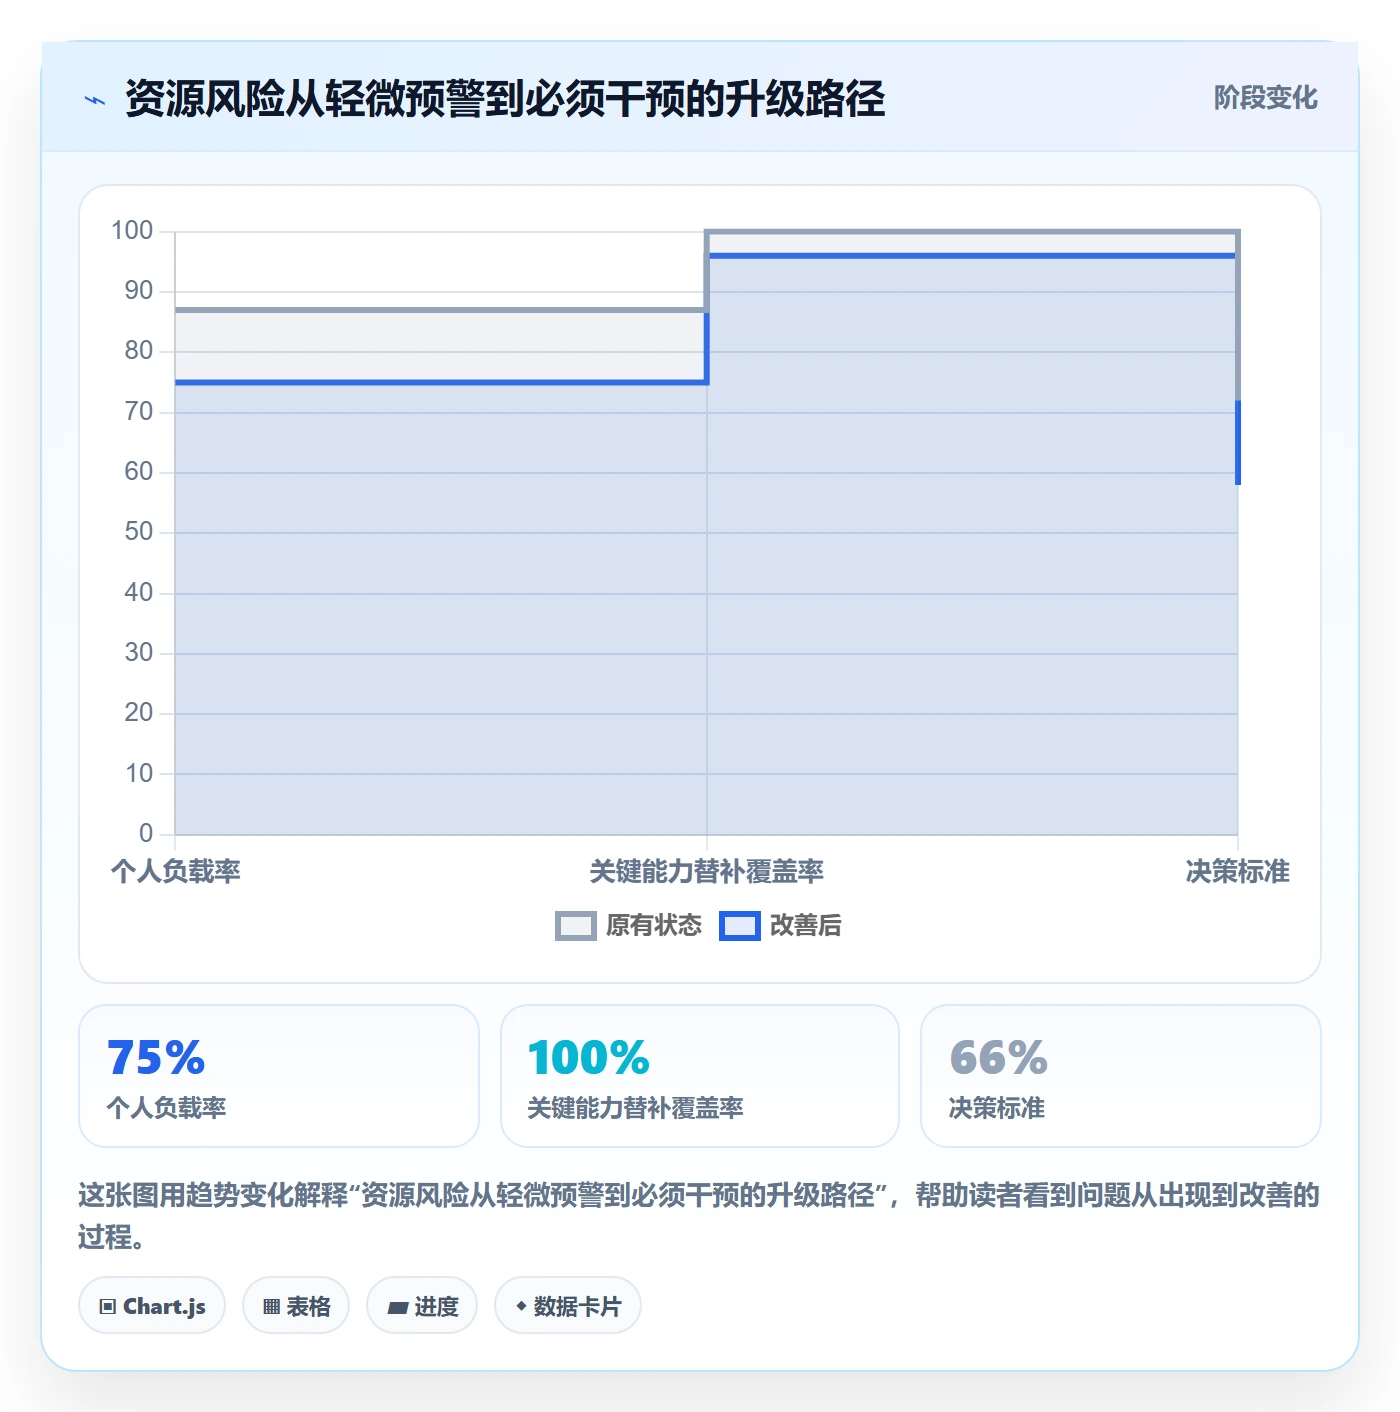Open the 75% 个人负载率 stat card
The image size is (1400, 1412).
[279, 1076]
